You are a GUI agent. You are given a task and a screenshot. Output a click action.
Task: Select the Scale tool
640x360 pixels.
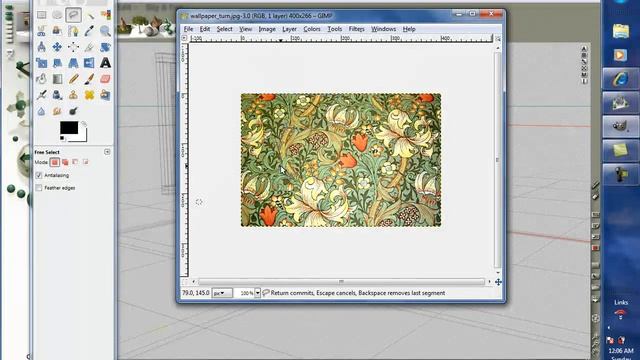click(41, 63)
